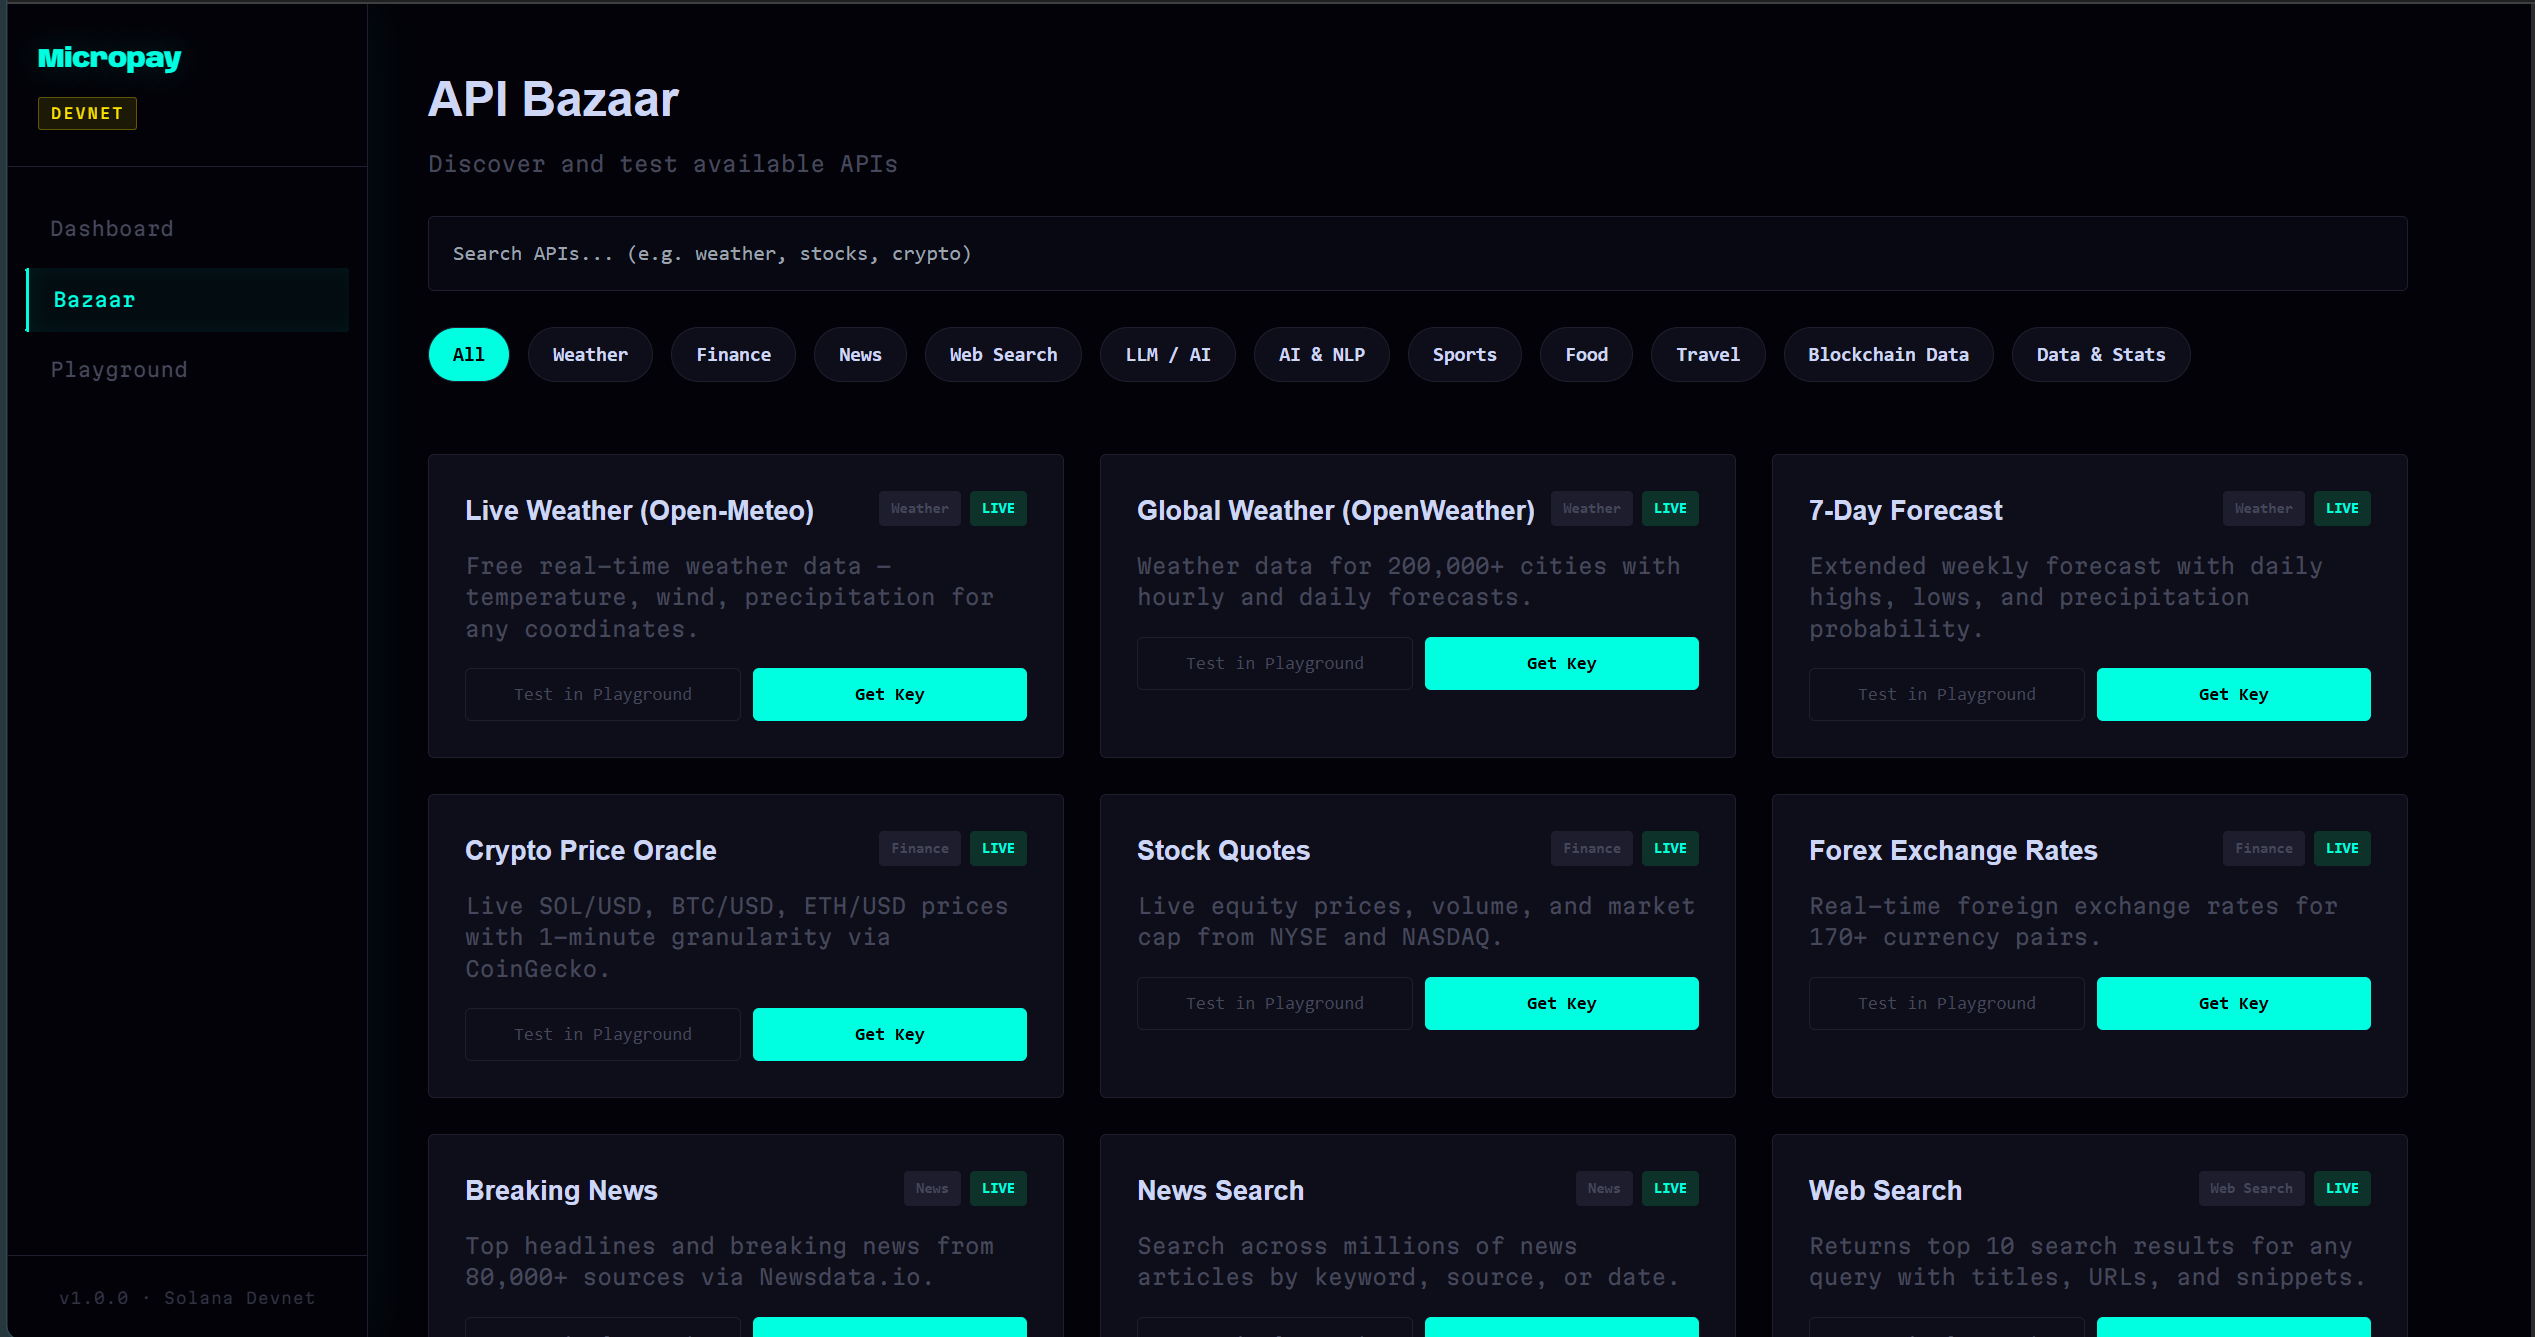Filter APIs by Weather category

pos(589,355)
